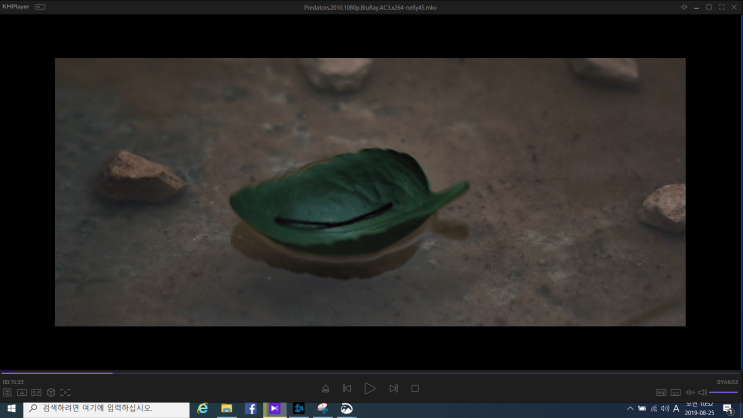This screenshot has width=743, height=418.
Task: Switch IME input mode 'A' indicator
Action: (676, 409)
